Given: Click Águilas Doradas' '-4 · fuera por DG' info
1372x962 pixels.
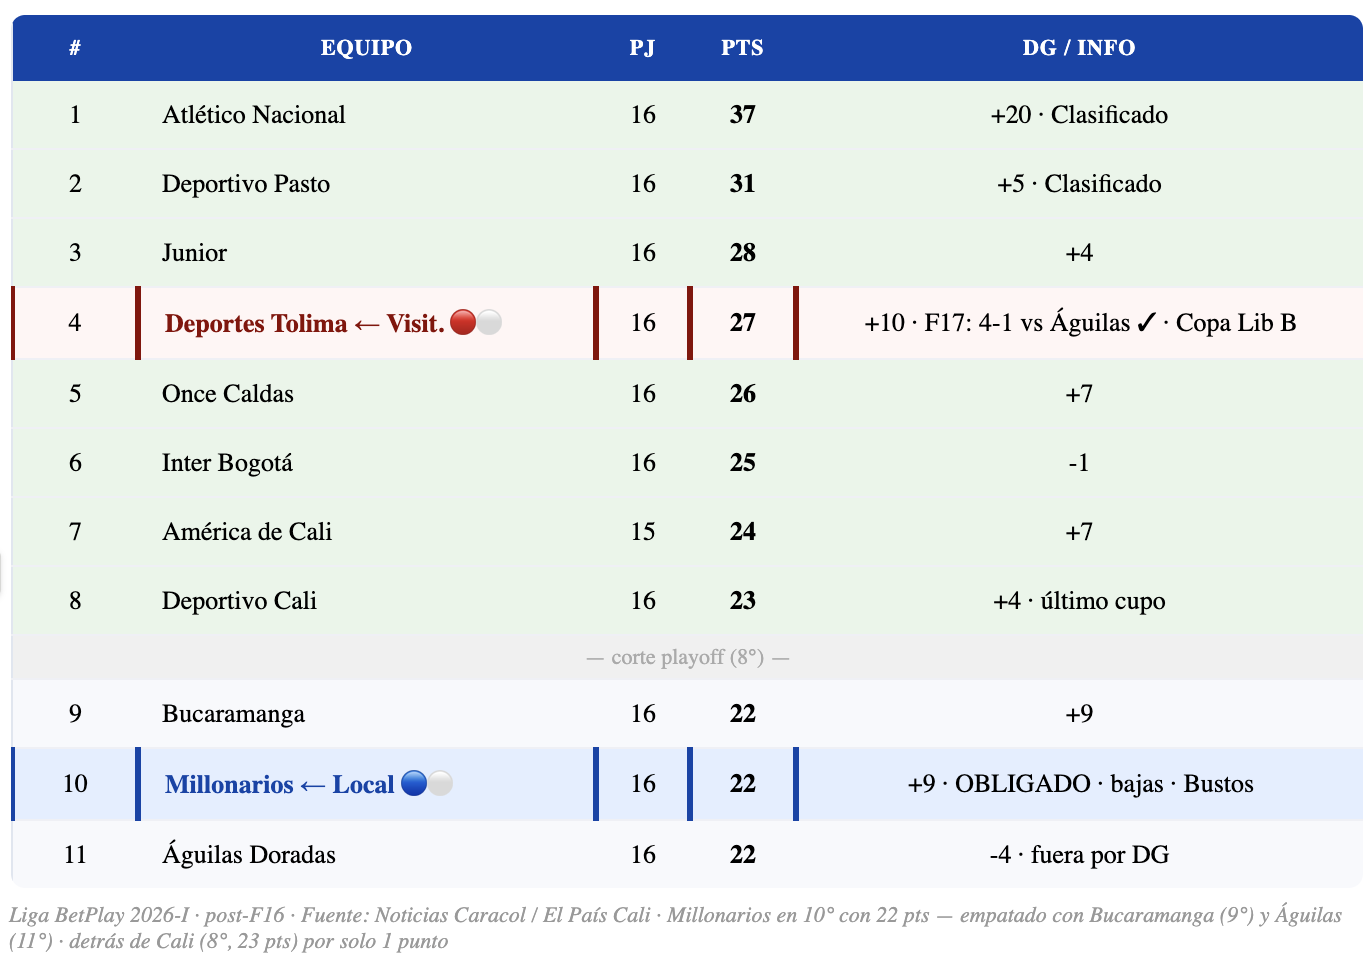Looking at the screenshot, I should 1079,855.
